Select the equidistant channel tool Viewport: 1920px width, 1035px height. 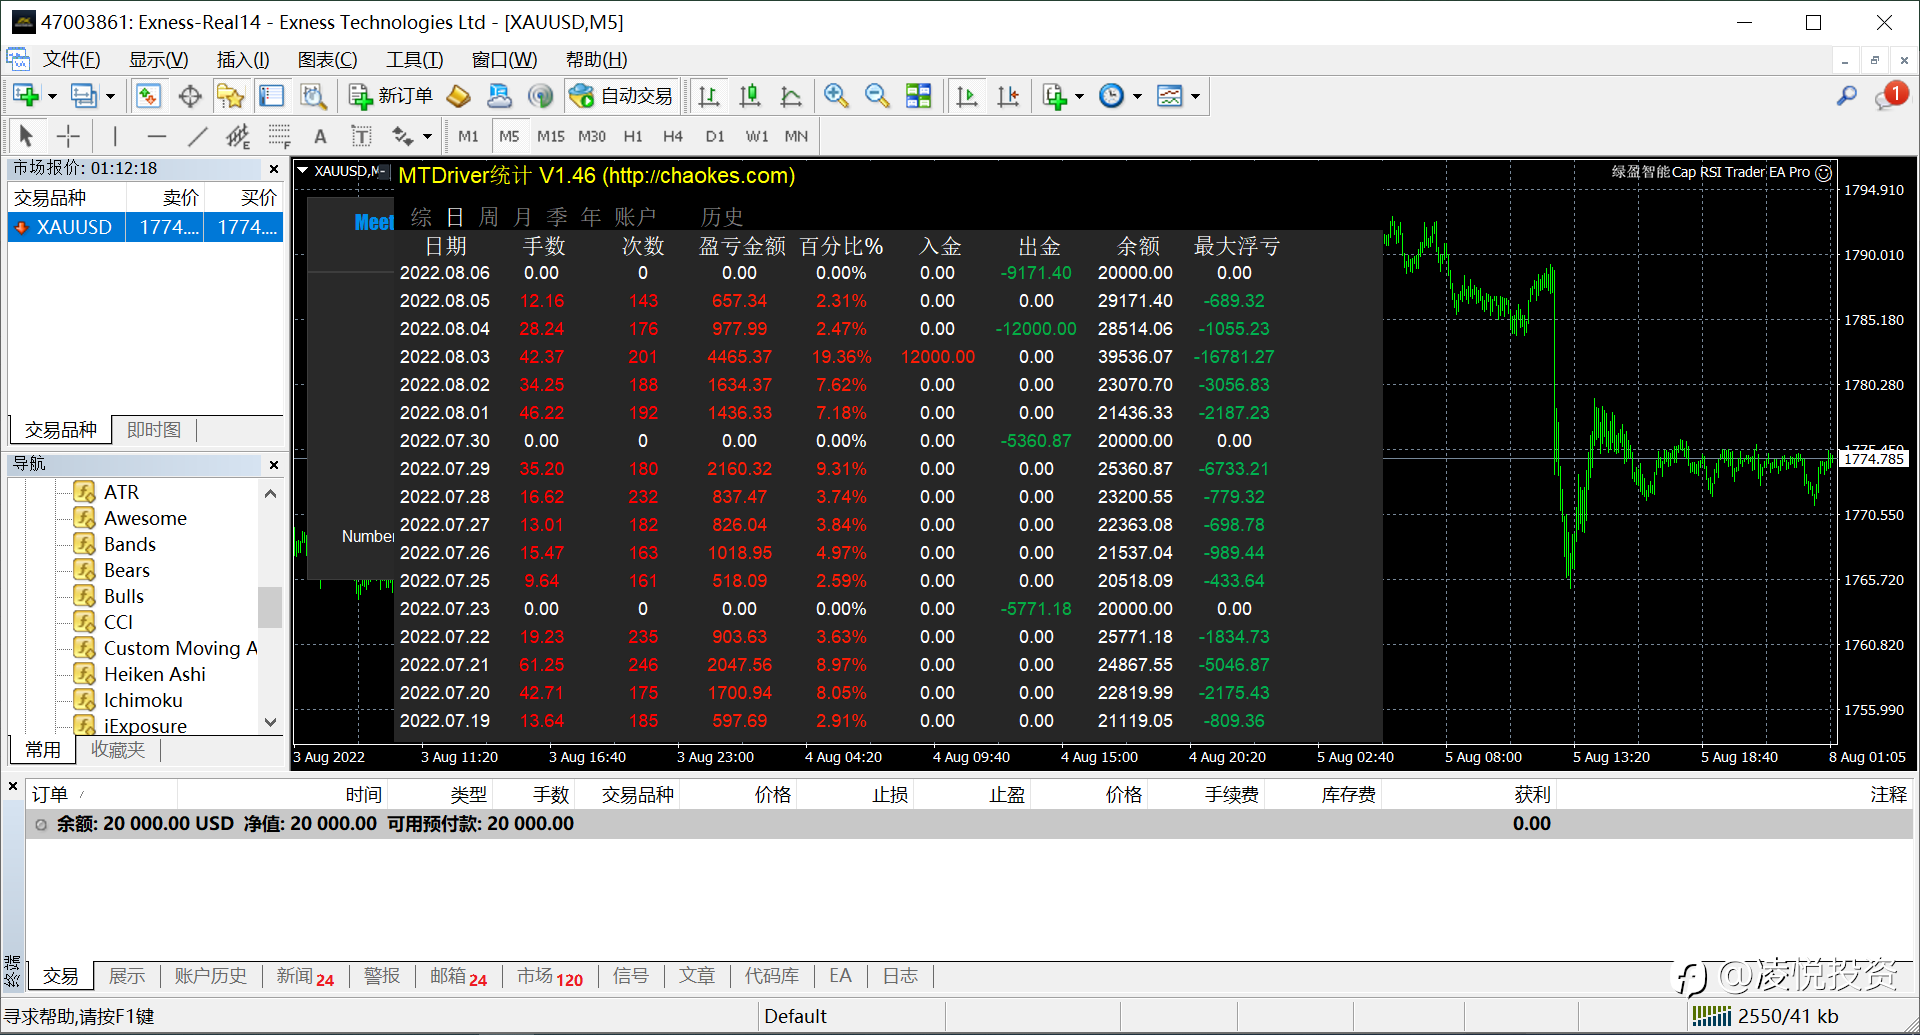[238, 136]
